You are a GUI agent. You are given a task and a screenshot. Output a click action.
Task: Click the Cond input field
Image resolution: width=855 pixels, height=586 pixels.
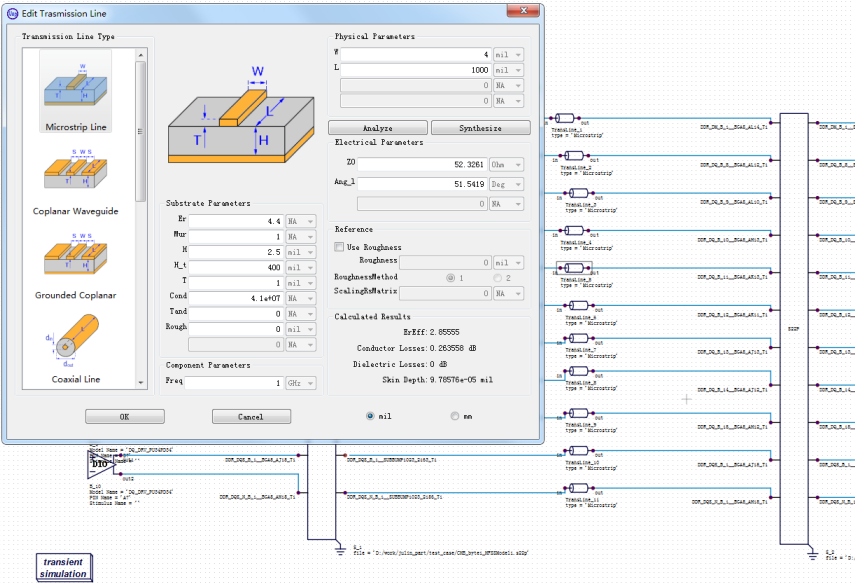coord(236,298)
